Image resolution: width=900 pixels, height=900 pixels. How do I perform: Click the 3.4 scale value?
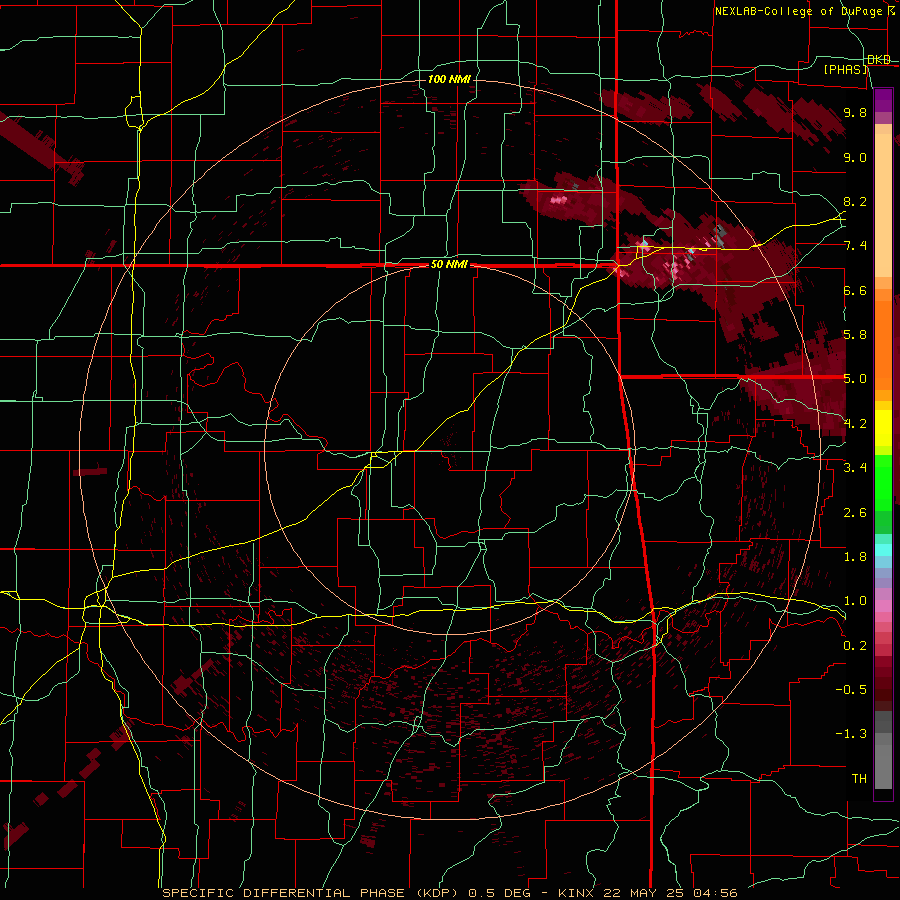pyautogui.click(x=855, y=468)
